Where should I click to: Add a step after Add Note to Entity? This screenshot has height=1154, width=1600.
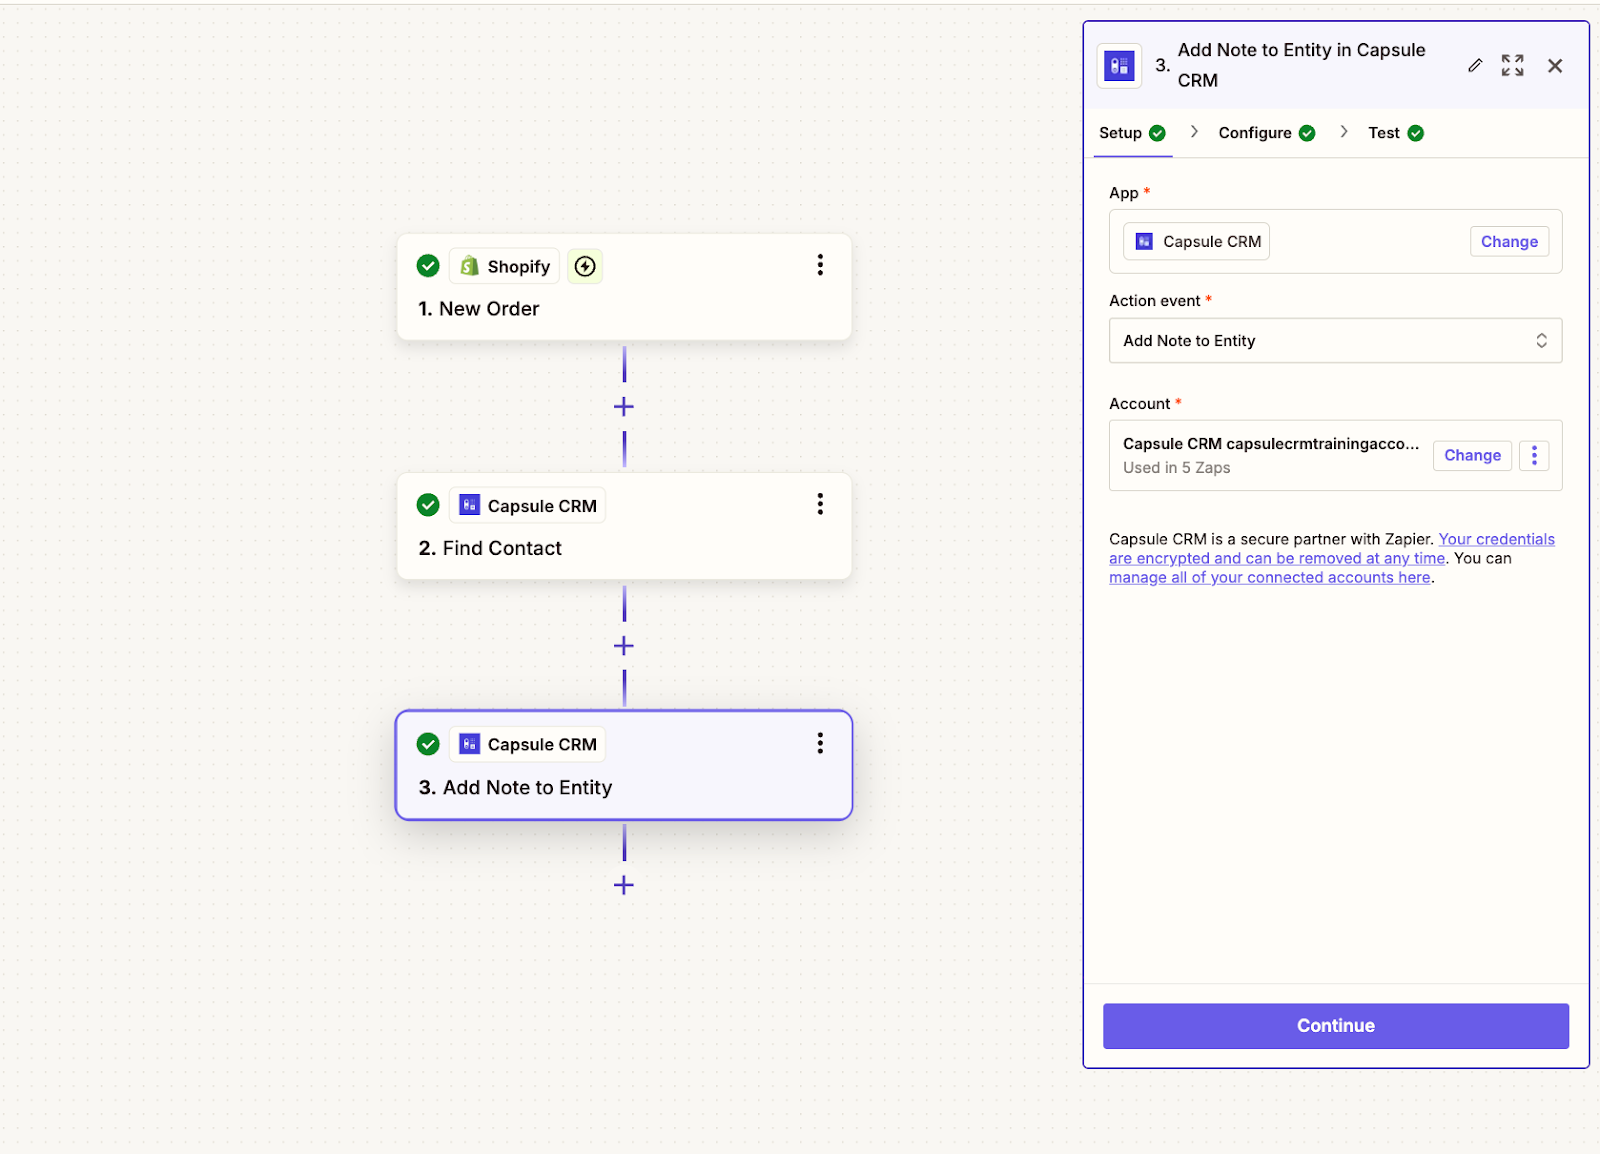pos(624,885)
